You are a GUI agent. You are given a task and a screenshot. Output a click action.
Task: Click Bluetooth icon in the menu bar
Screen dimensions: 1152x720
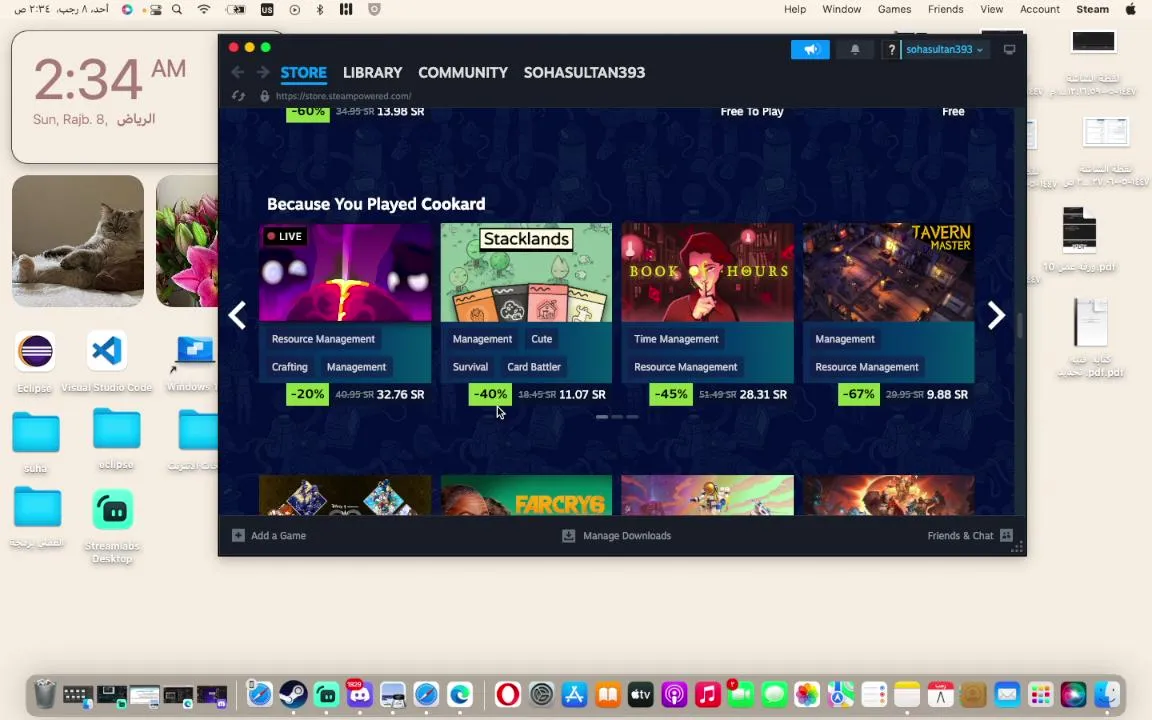(320, 10)
